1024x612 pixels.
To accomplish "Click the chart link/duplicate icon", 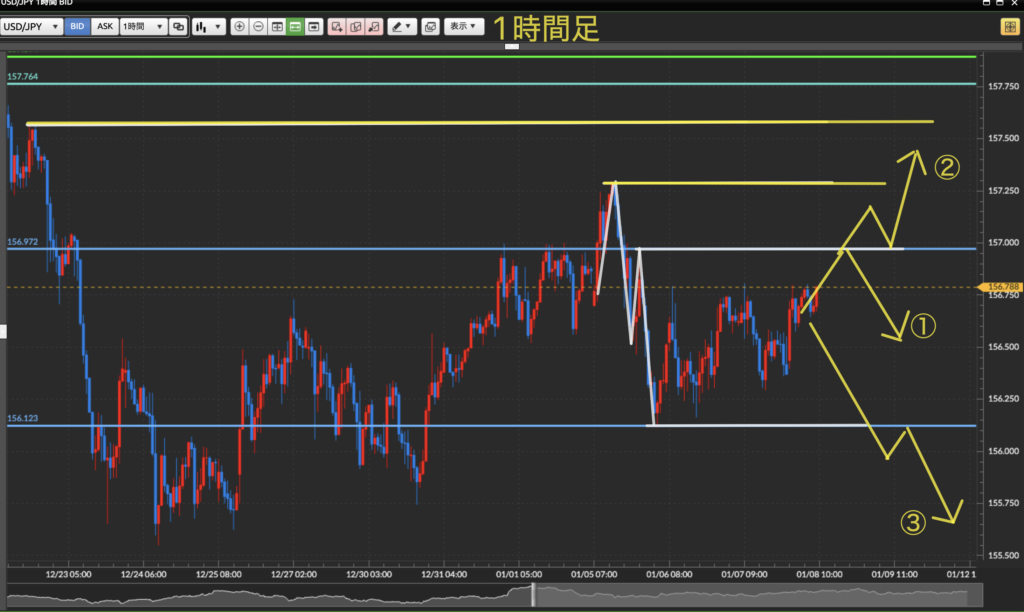I will 178,27.
